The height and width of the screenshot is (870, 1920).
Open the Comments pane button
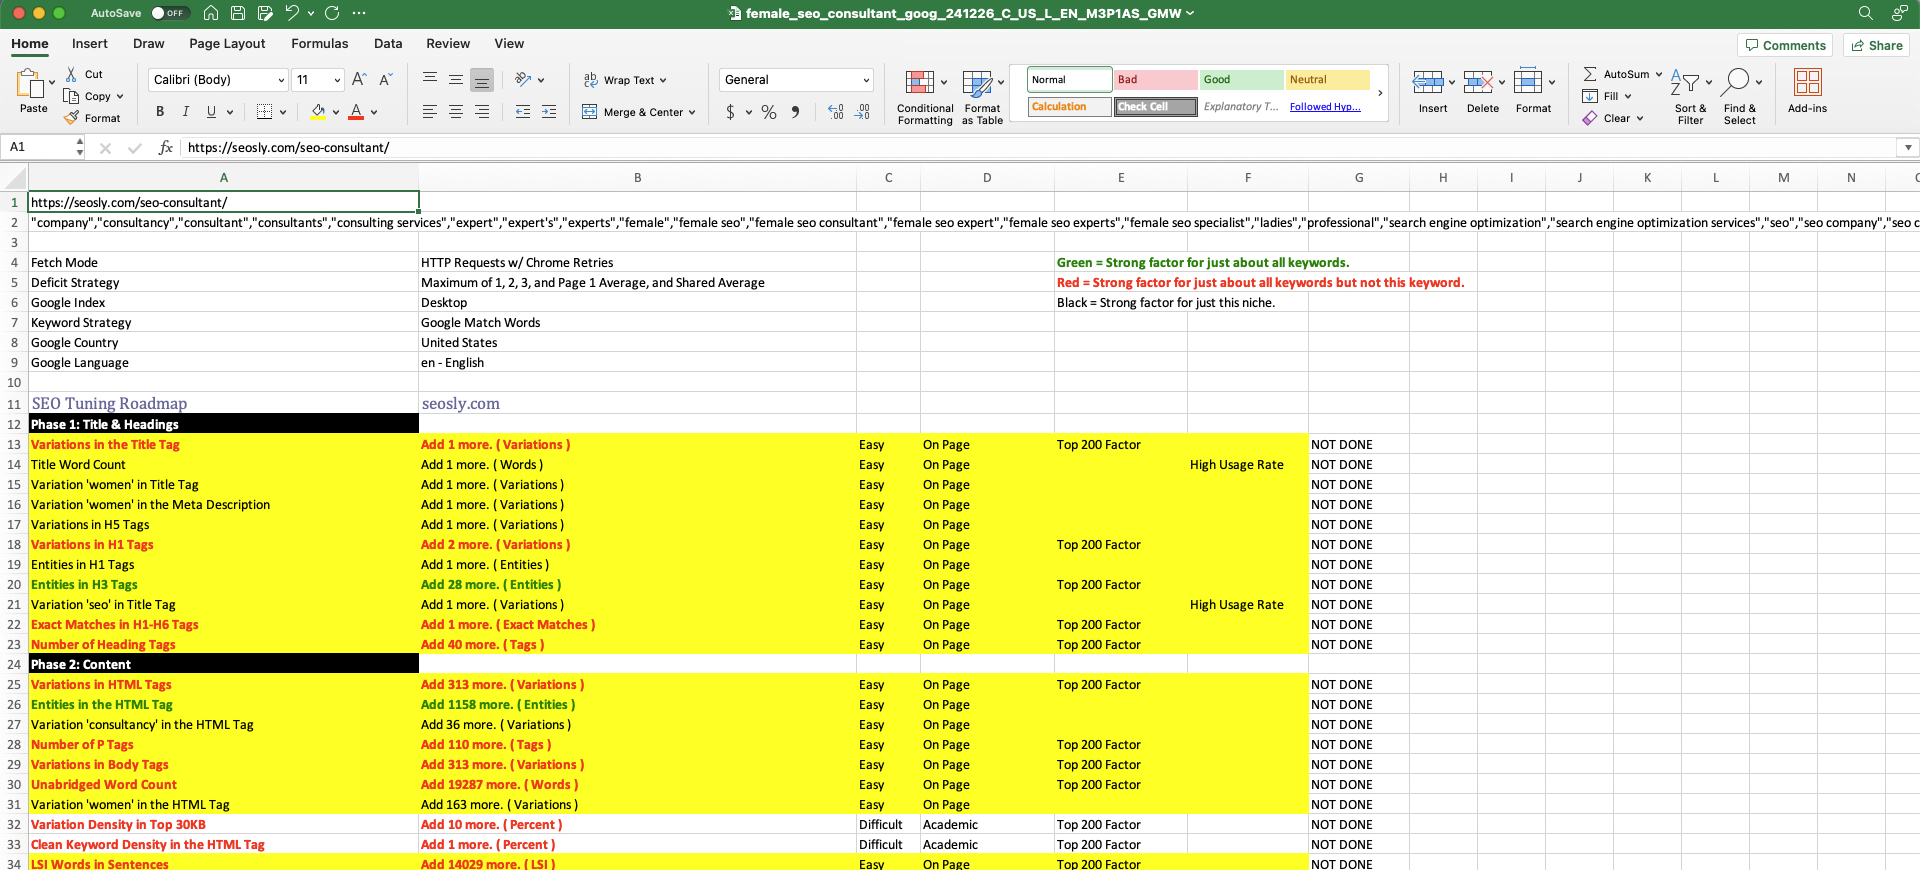pos(1786,45)
